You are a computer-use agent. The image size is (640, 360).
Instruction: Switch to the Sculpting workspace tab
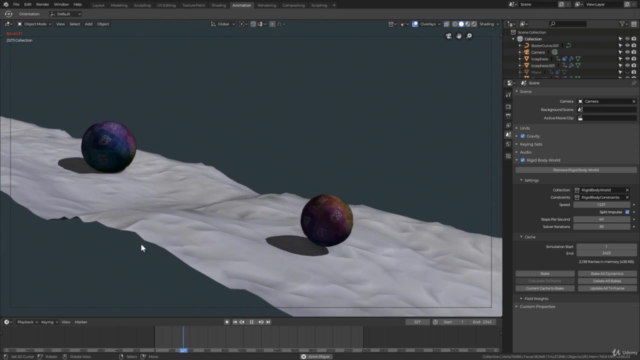[x=142, y=5]
